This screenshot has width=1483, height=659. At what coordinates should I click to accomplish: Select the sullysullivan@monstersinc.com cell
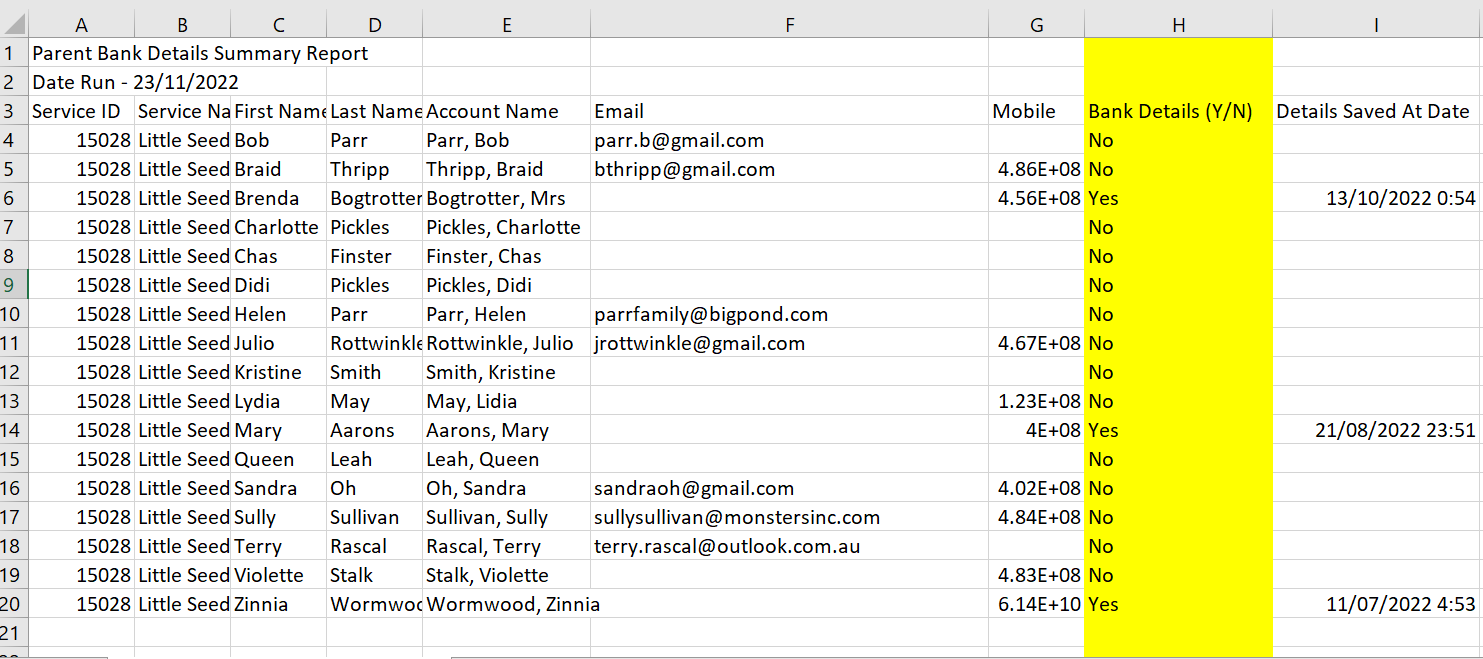coord(737,517)
